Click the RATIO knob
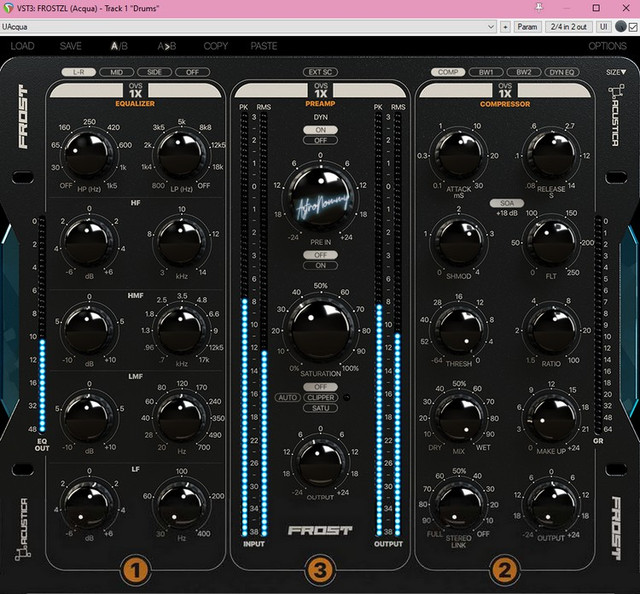This screenshot has width=640, height=594. click(x=551, y=331)
